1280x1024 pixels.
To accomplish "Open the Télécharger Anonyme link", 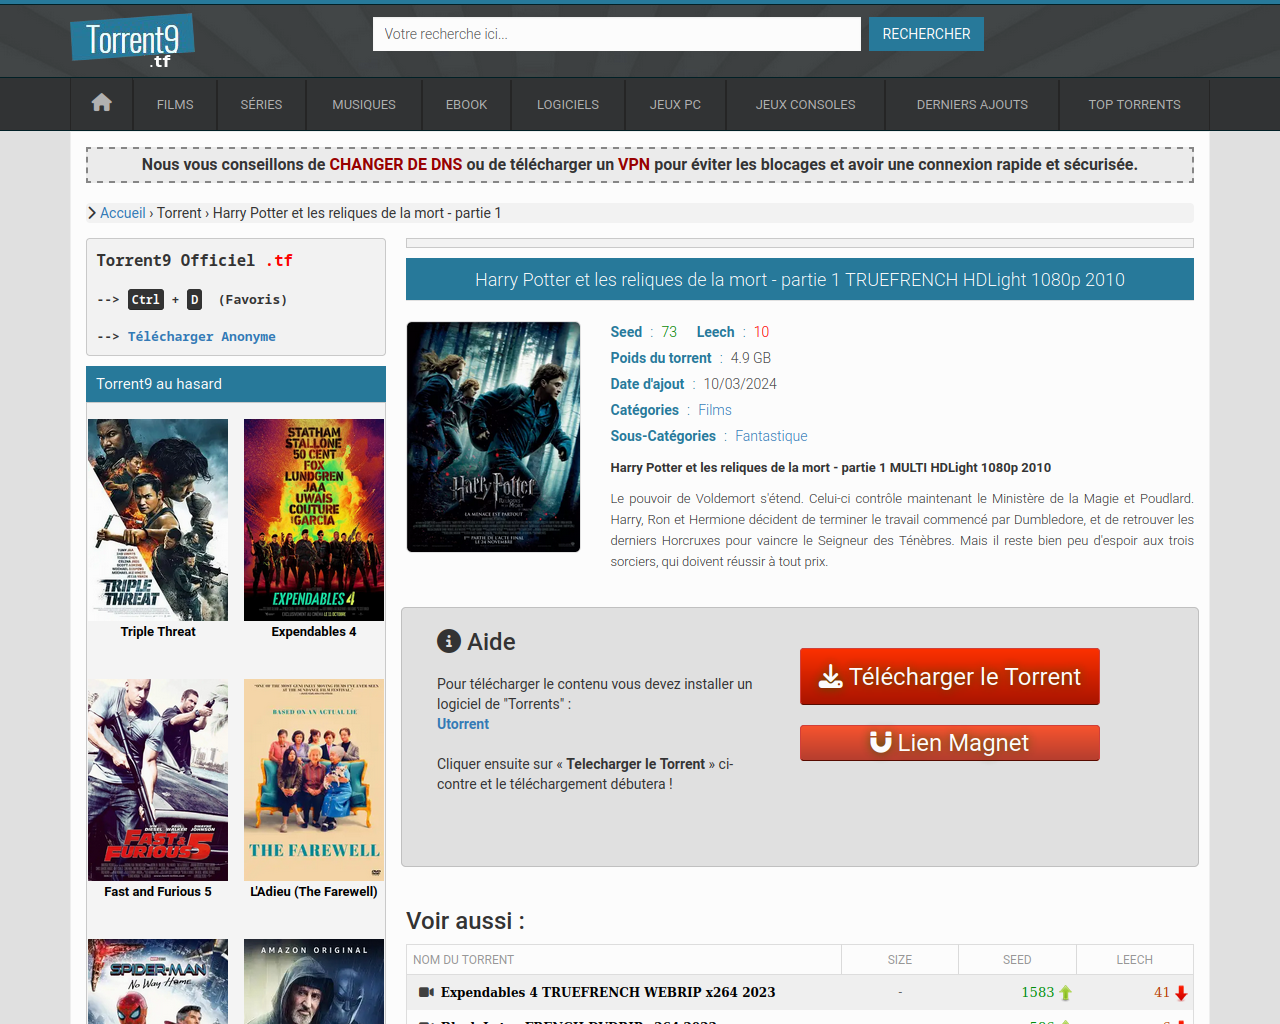I will (x=202, y=337).
